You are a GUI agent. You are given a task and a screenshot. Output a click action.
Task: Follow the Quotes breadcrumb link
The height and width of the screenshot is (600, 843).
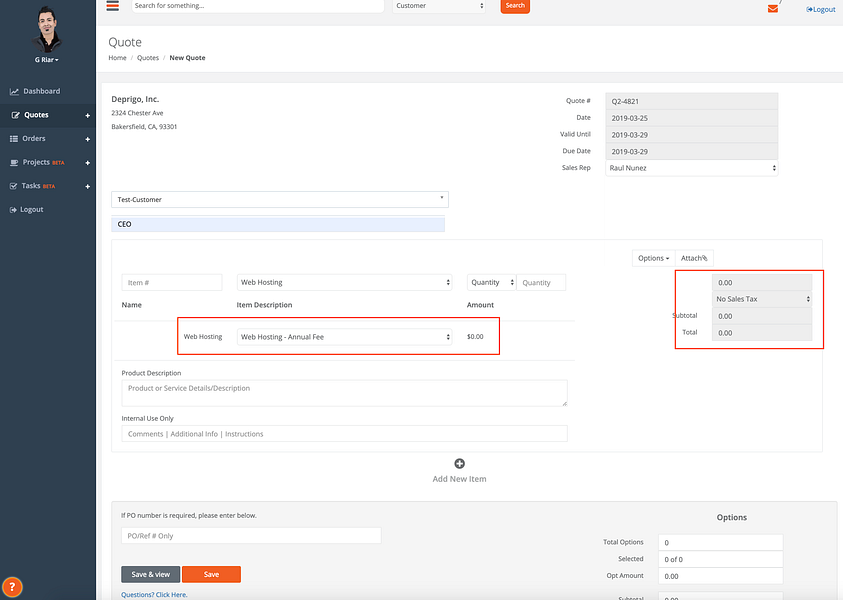[148, 58]
